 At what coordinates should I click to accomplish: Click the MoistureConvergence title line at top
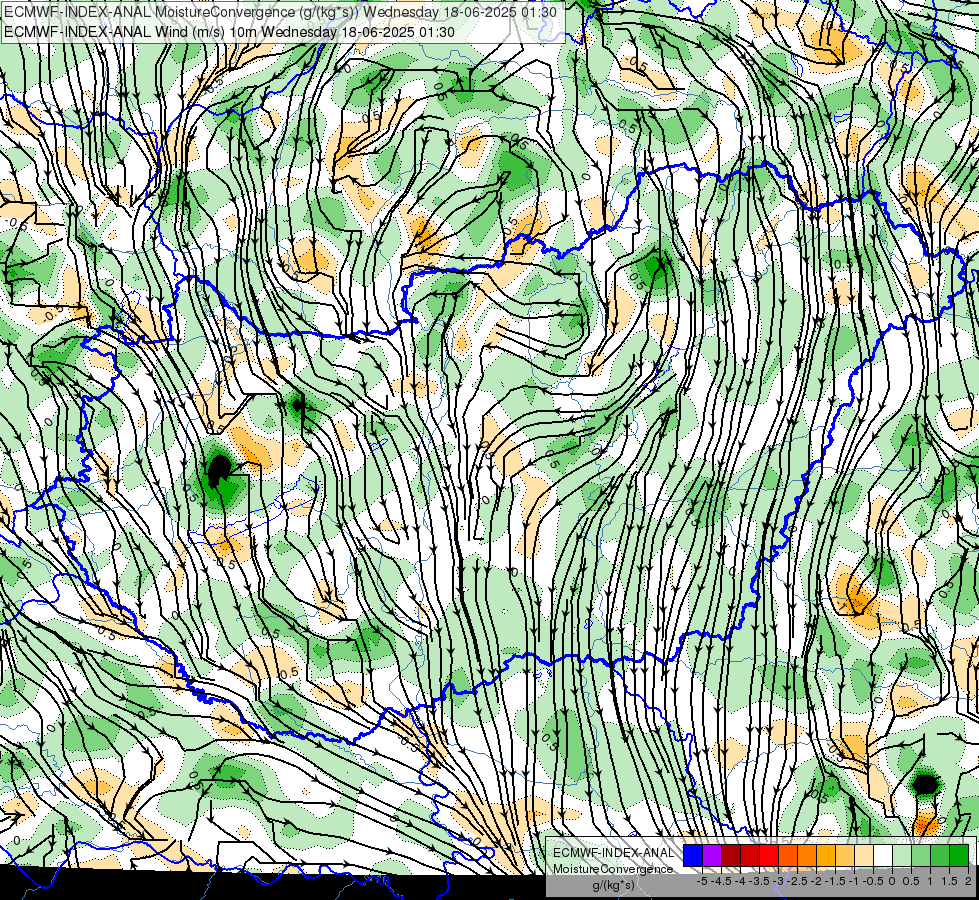[281, 11]
